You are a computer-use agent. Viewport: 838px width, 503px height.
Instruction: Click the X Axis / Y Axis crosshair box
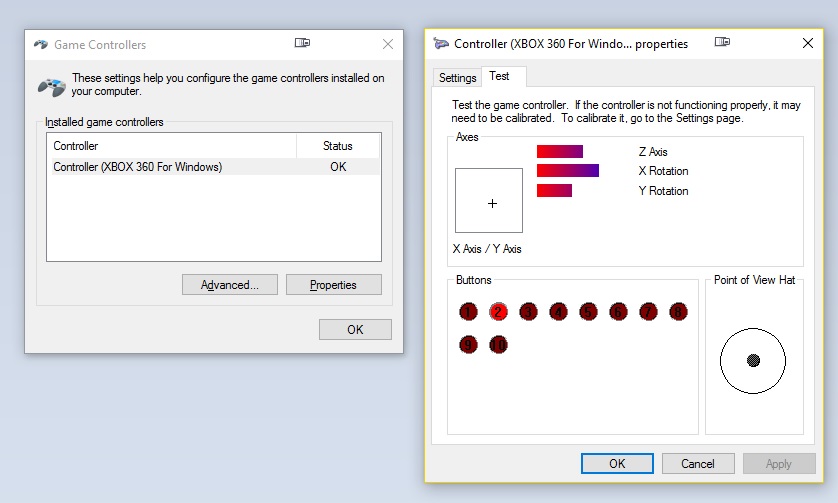point(489,203)
